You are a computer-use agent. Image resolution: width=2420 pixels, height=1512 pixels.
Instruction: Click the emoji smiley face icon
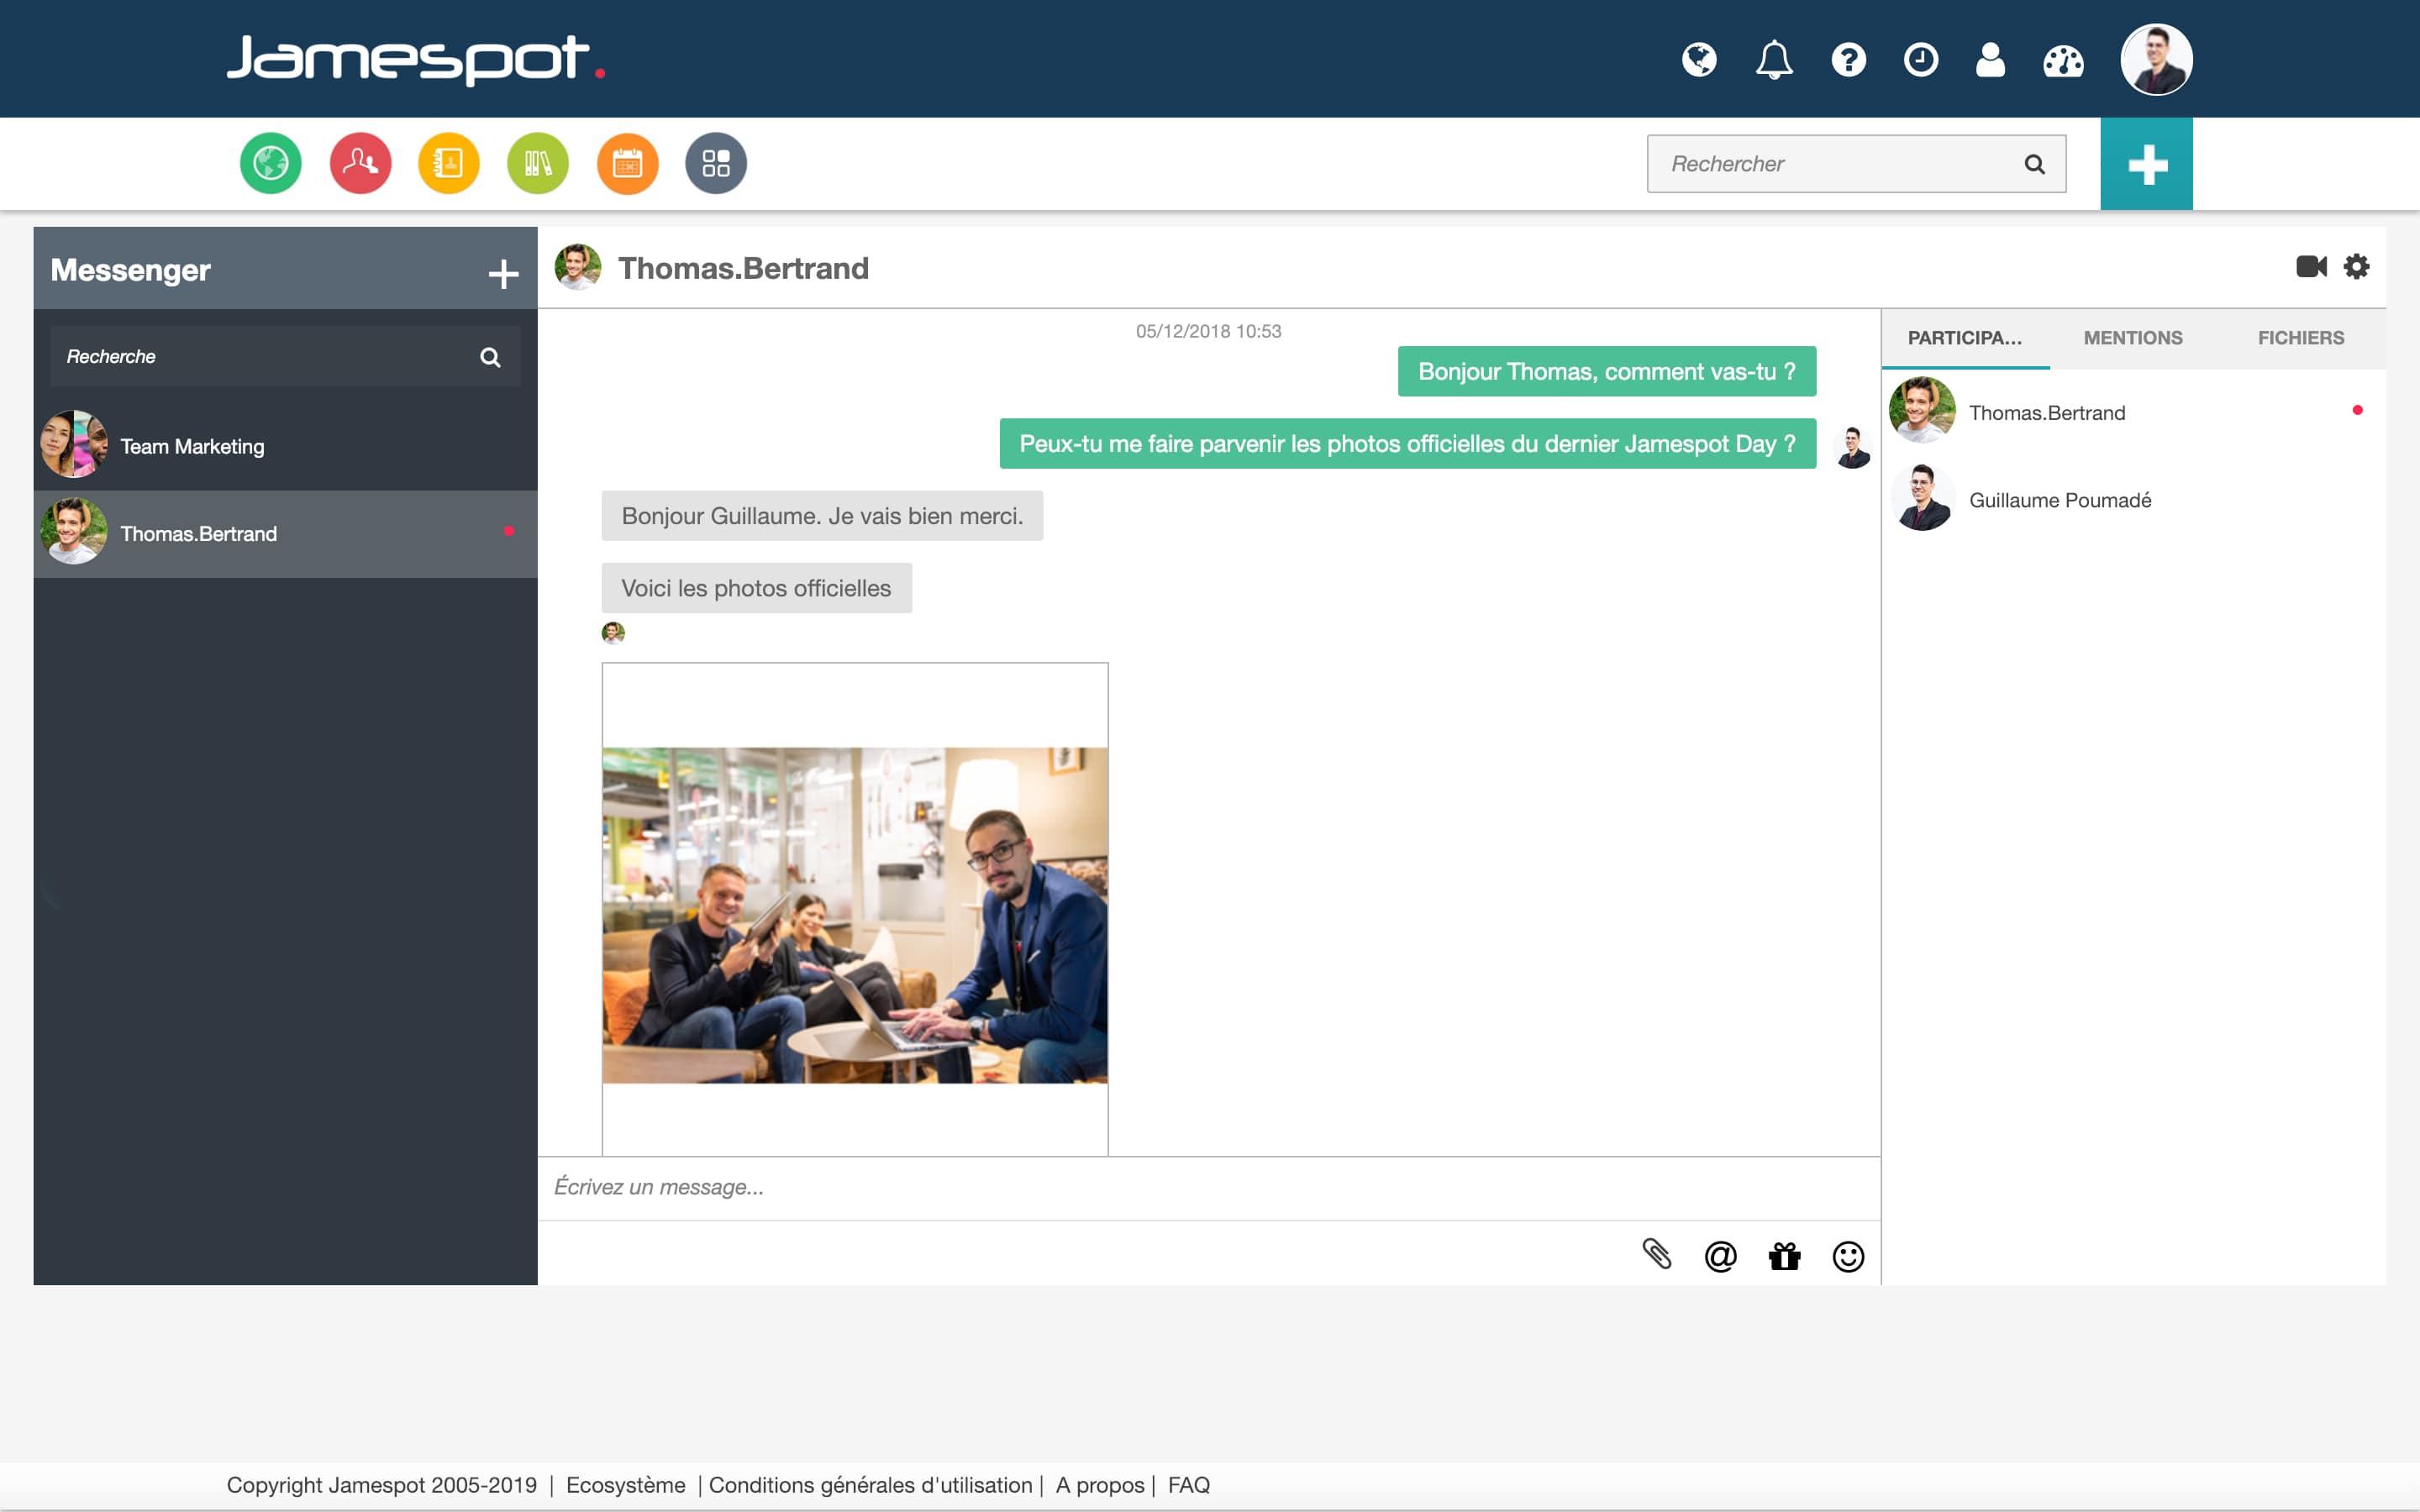click(1847, 1256)
